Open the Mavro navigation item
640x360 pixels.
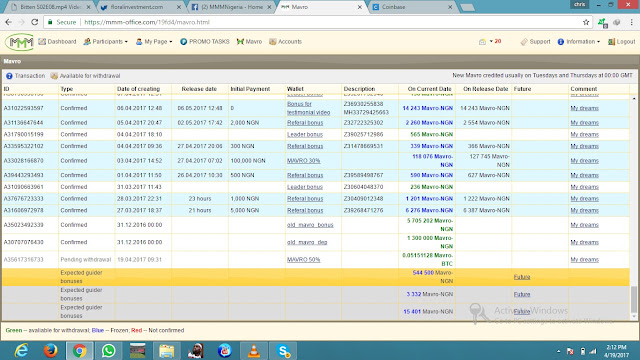[249, 42]
